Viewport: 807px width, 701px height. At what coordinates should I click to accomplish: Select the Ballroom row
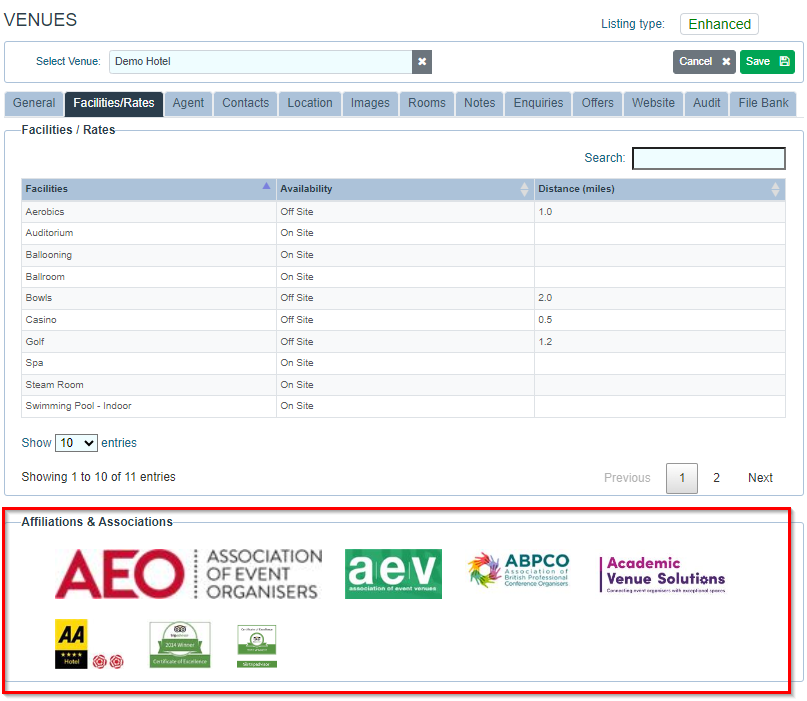point(404,276)
